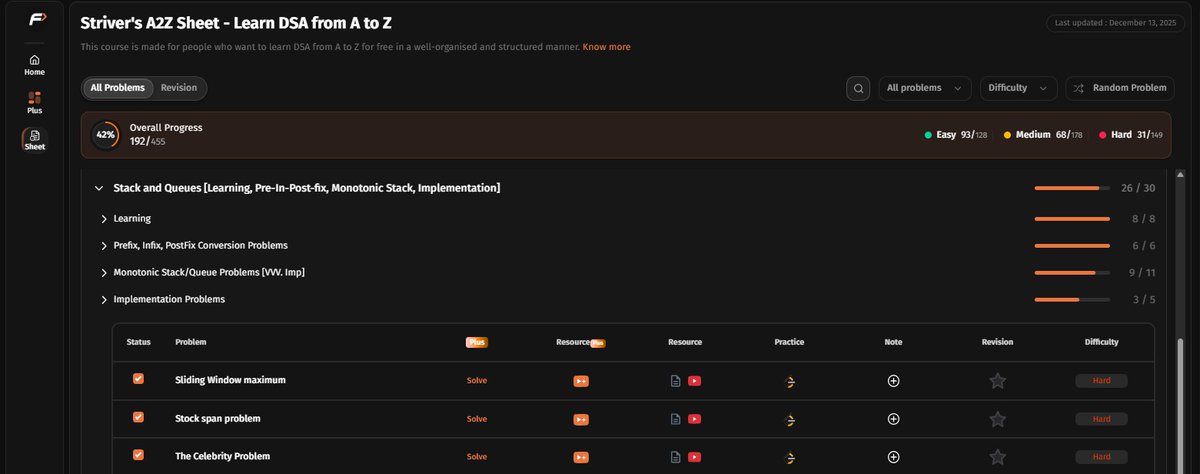Click Solve for Sliding Window maximum

pos(477,381)
